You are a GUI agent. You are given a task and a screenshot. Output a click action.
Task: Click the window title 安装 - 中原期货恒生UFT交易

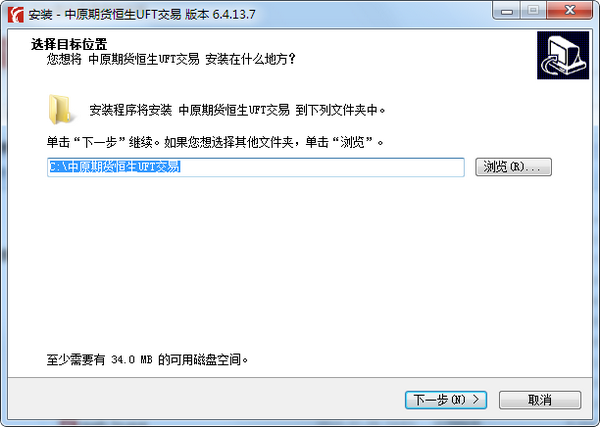[104, 15]
